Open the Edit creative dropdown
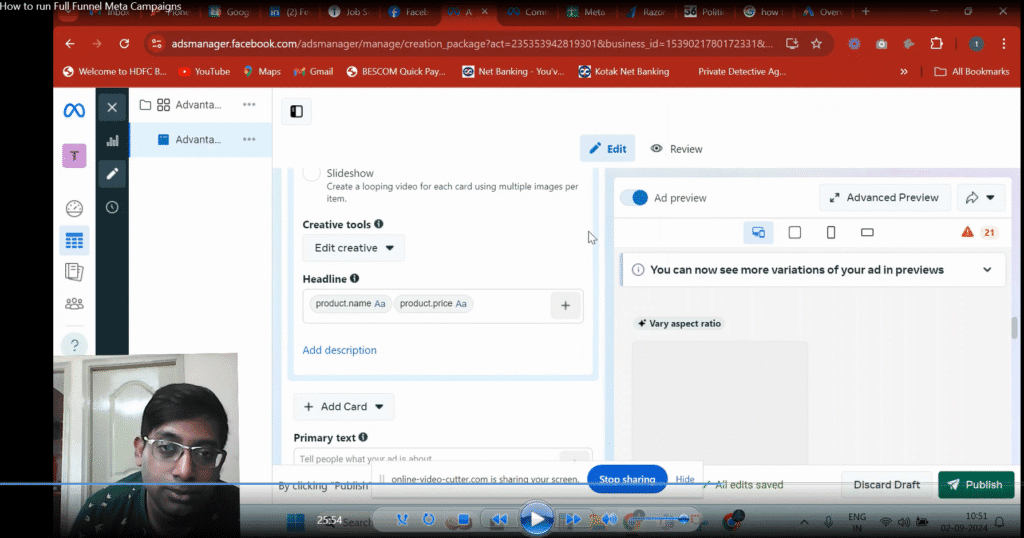 coord(354,248)
